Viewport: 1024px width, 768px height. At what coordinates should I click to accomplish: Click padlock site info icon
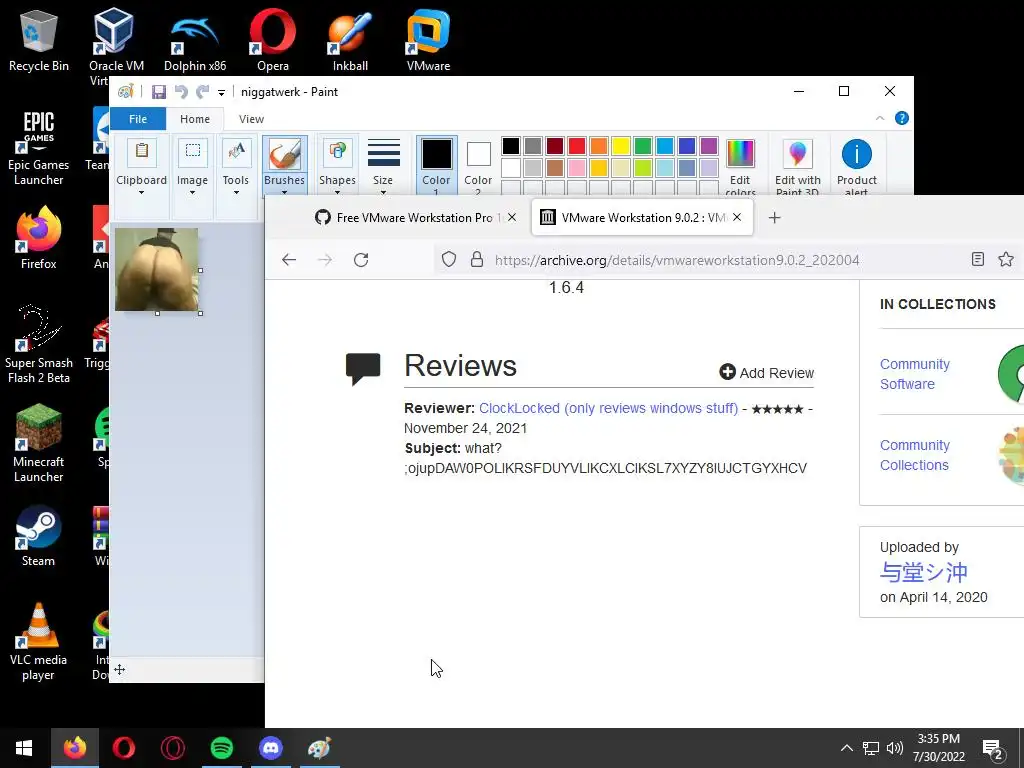[x=477, y=259]
